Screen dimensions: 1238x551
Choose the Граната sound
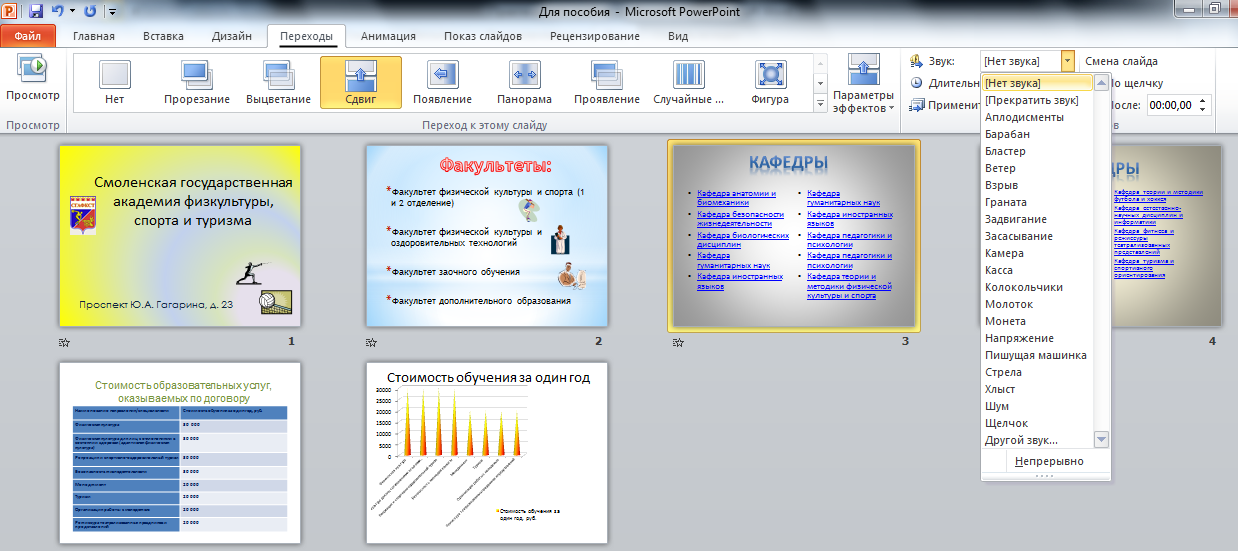pos(1038,202)
